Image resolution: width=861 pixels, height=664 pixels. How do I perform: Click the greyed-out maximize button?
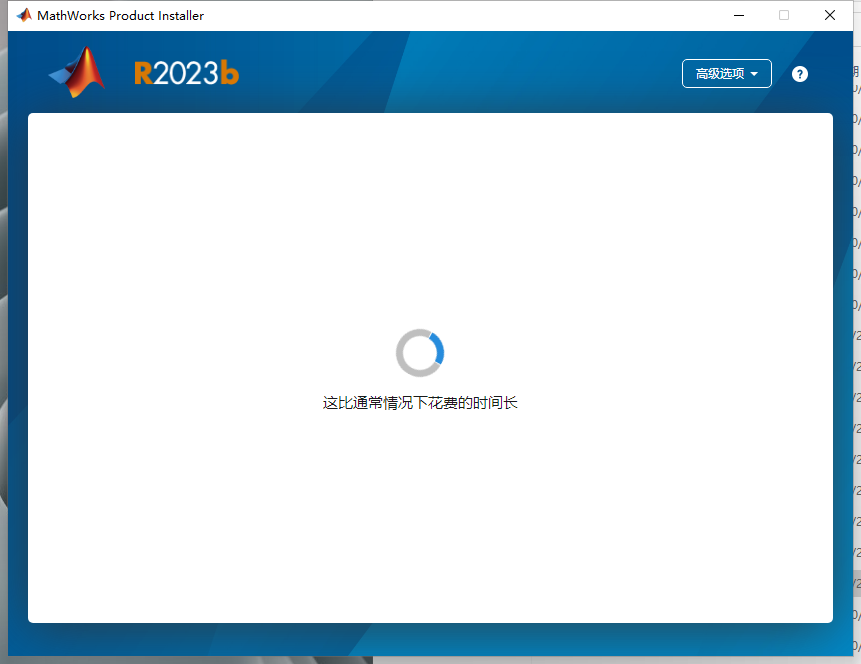(x=784, y=15)
